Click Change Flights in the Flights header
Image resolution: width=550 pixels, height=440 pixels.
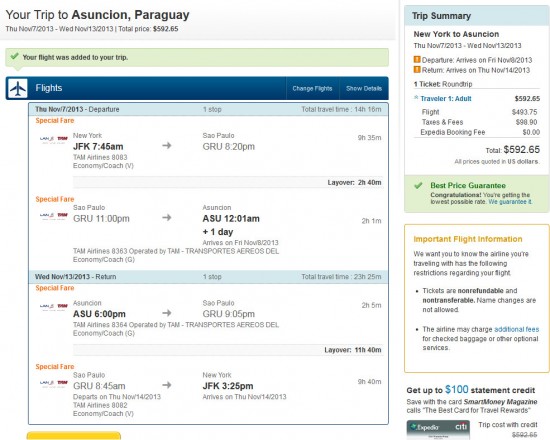click(312, 88)
